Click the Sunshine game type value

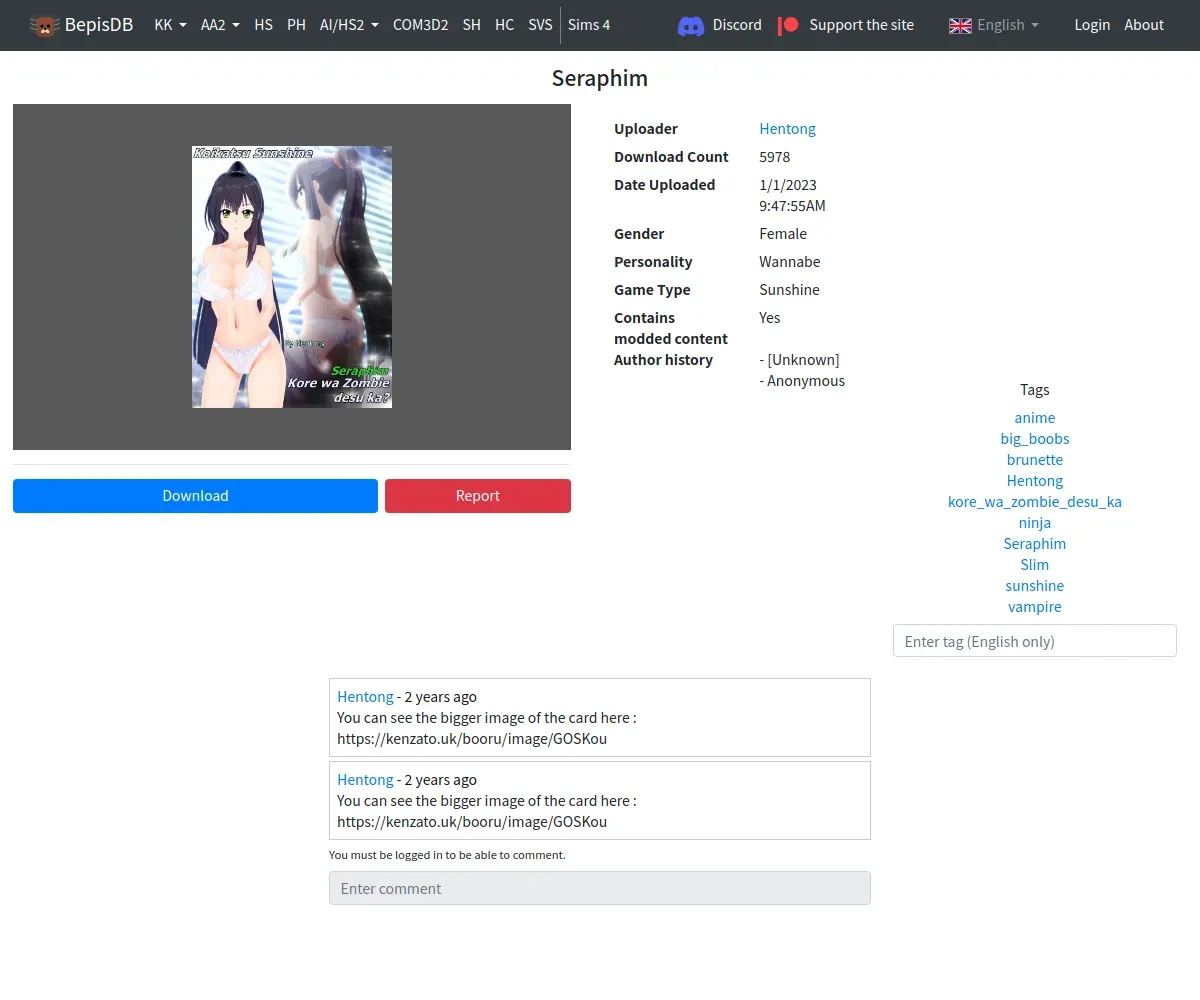coord(789,290)
